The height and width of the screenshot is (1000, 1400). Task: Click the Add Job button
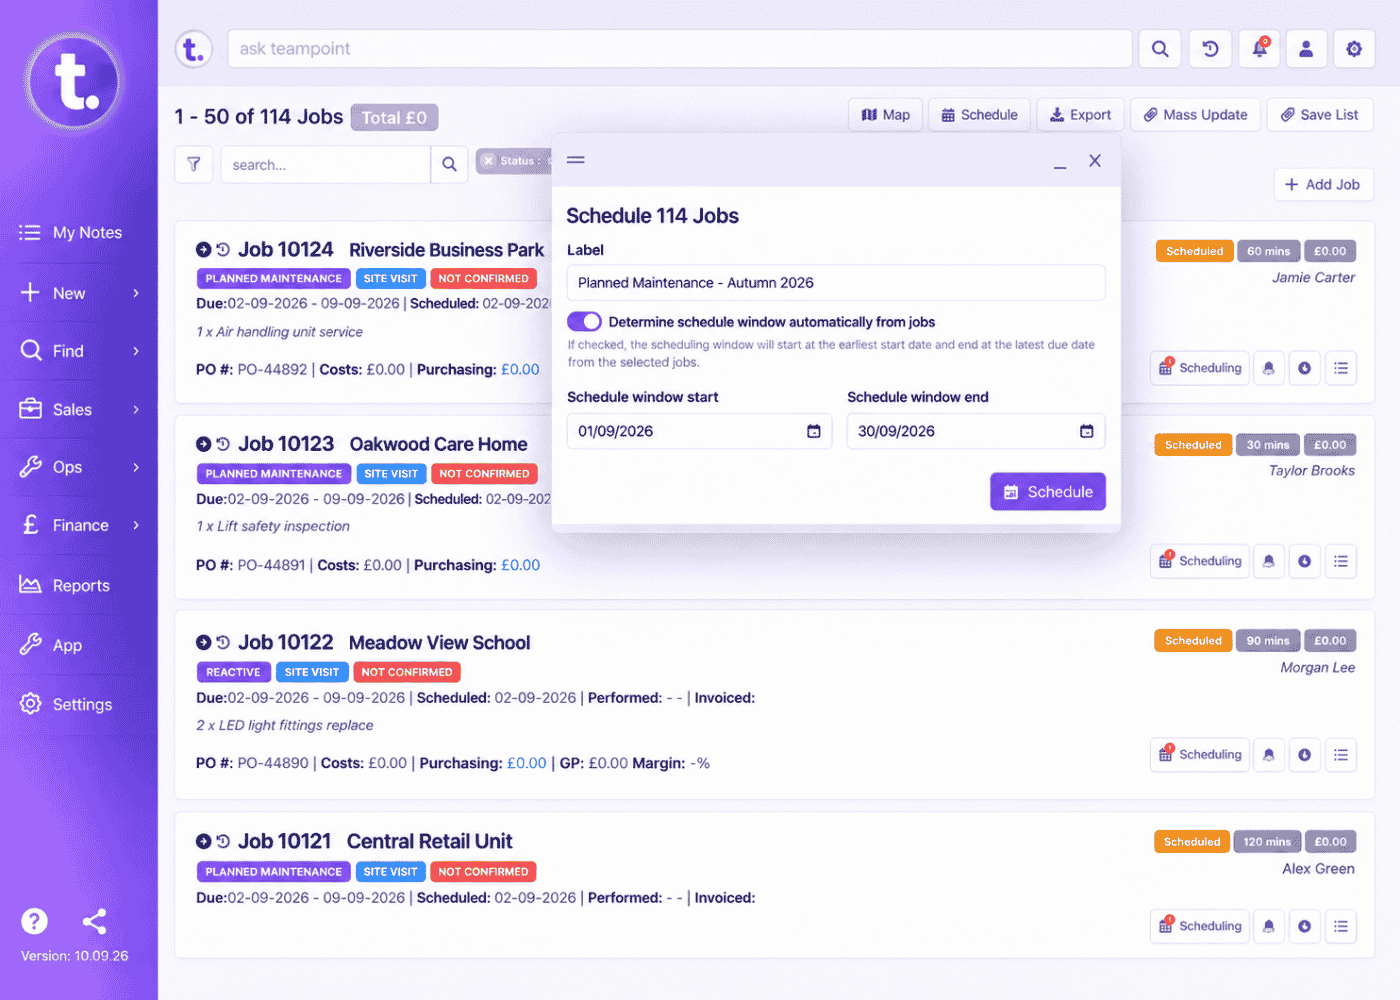pos(1323,184)
